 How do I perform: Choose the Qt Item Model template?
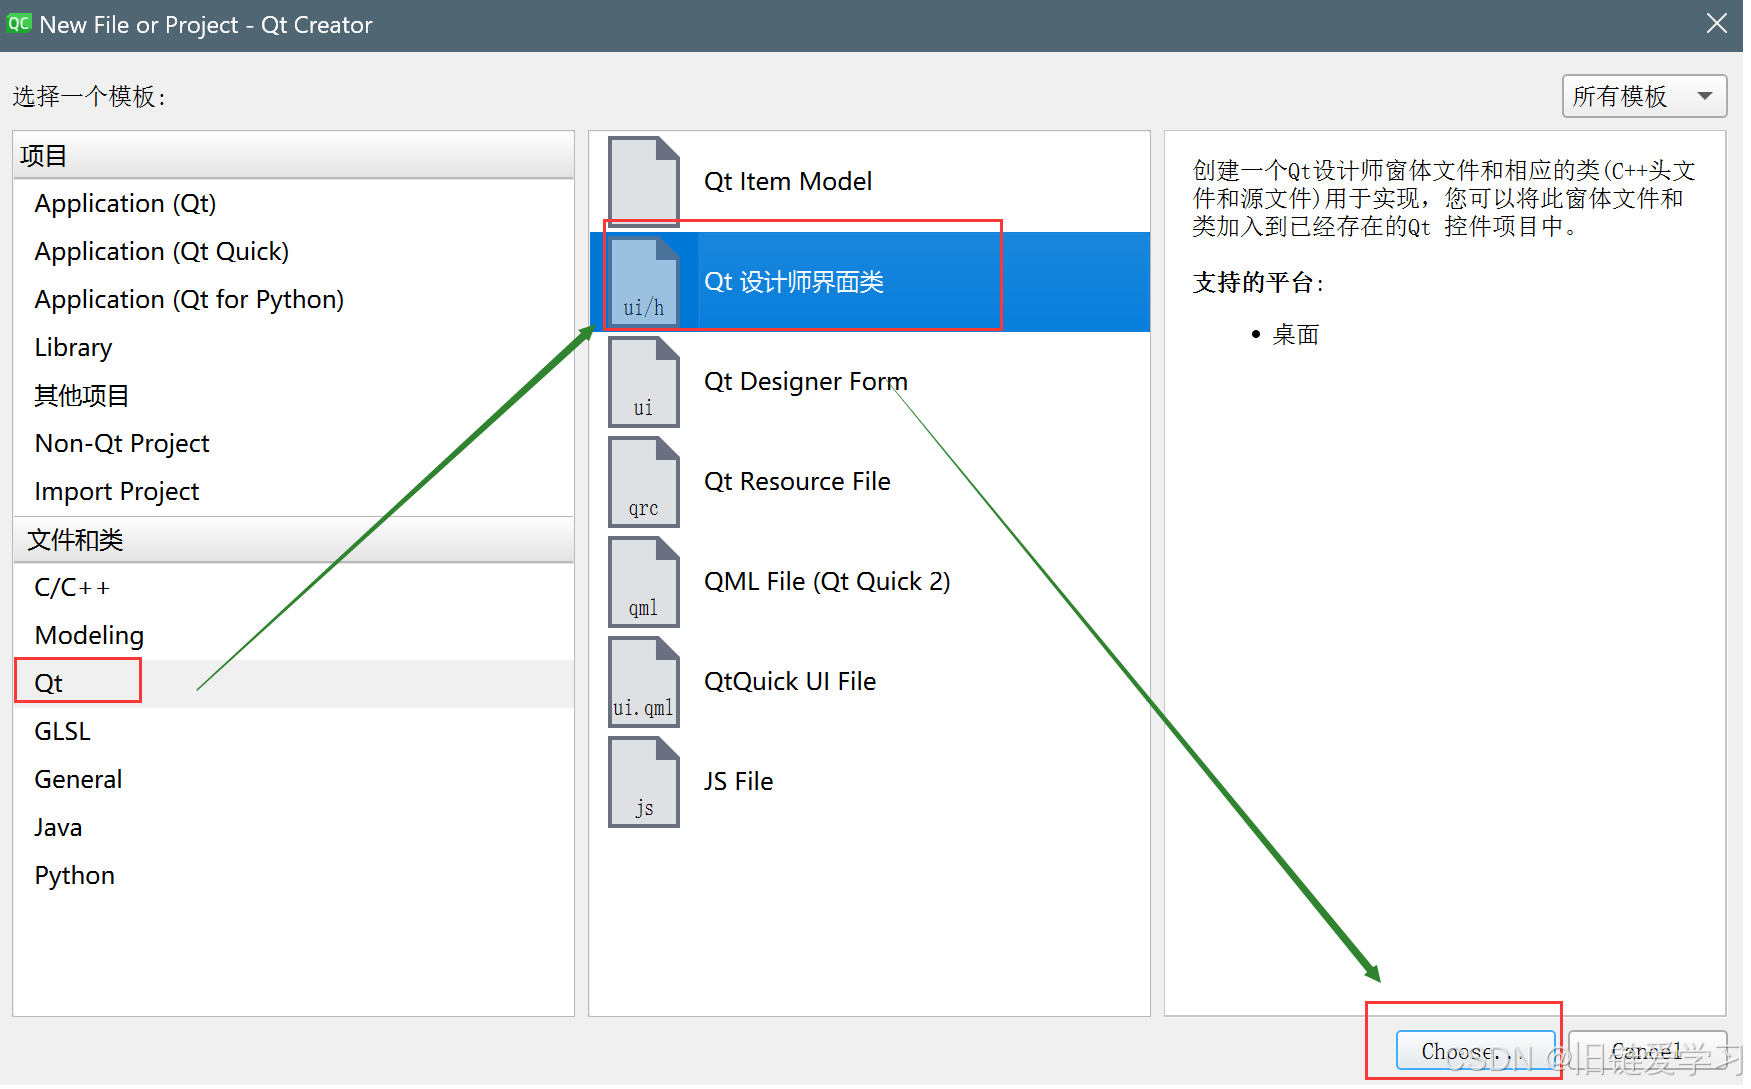tap(870, 181)
